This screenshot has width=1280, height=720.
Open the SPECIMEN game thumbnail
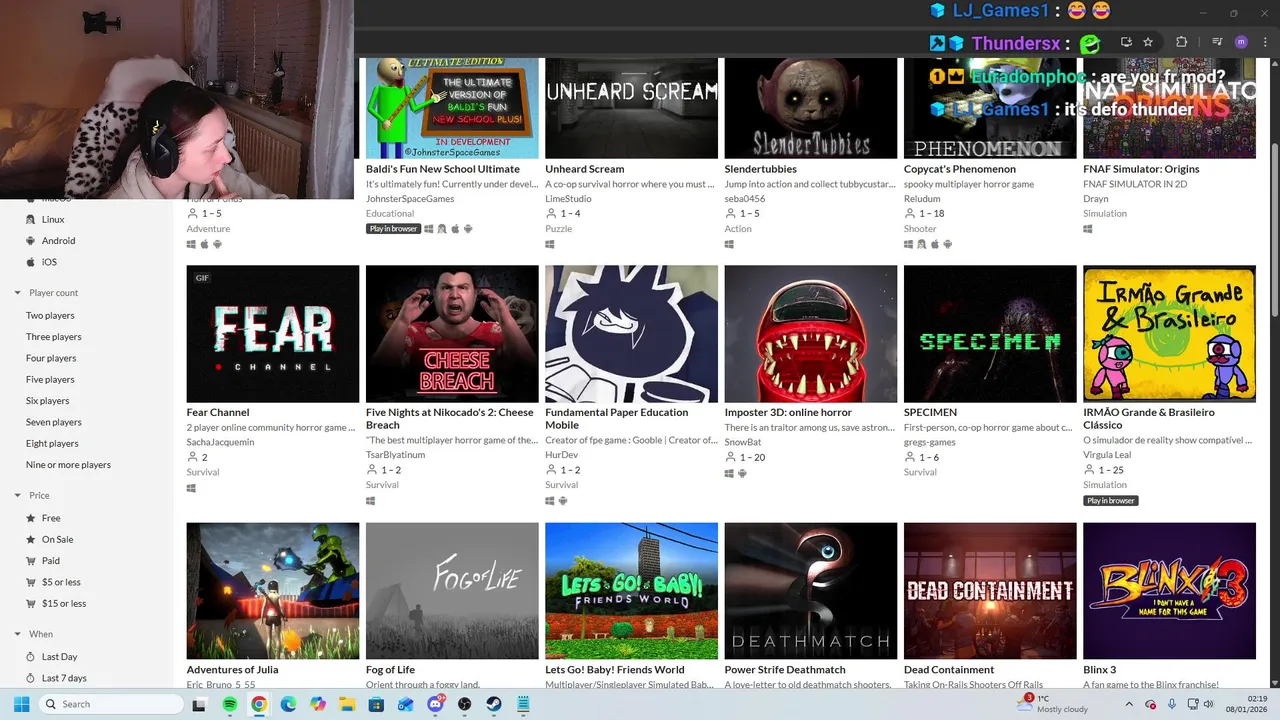[x=990, y=334]
